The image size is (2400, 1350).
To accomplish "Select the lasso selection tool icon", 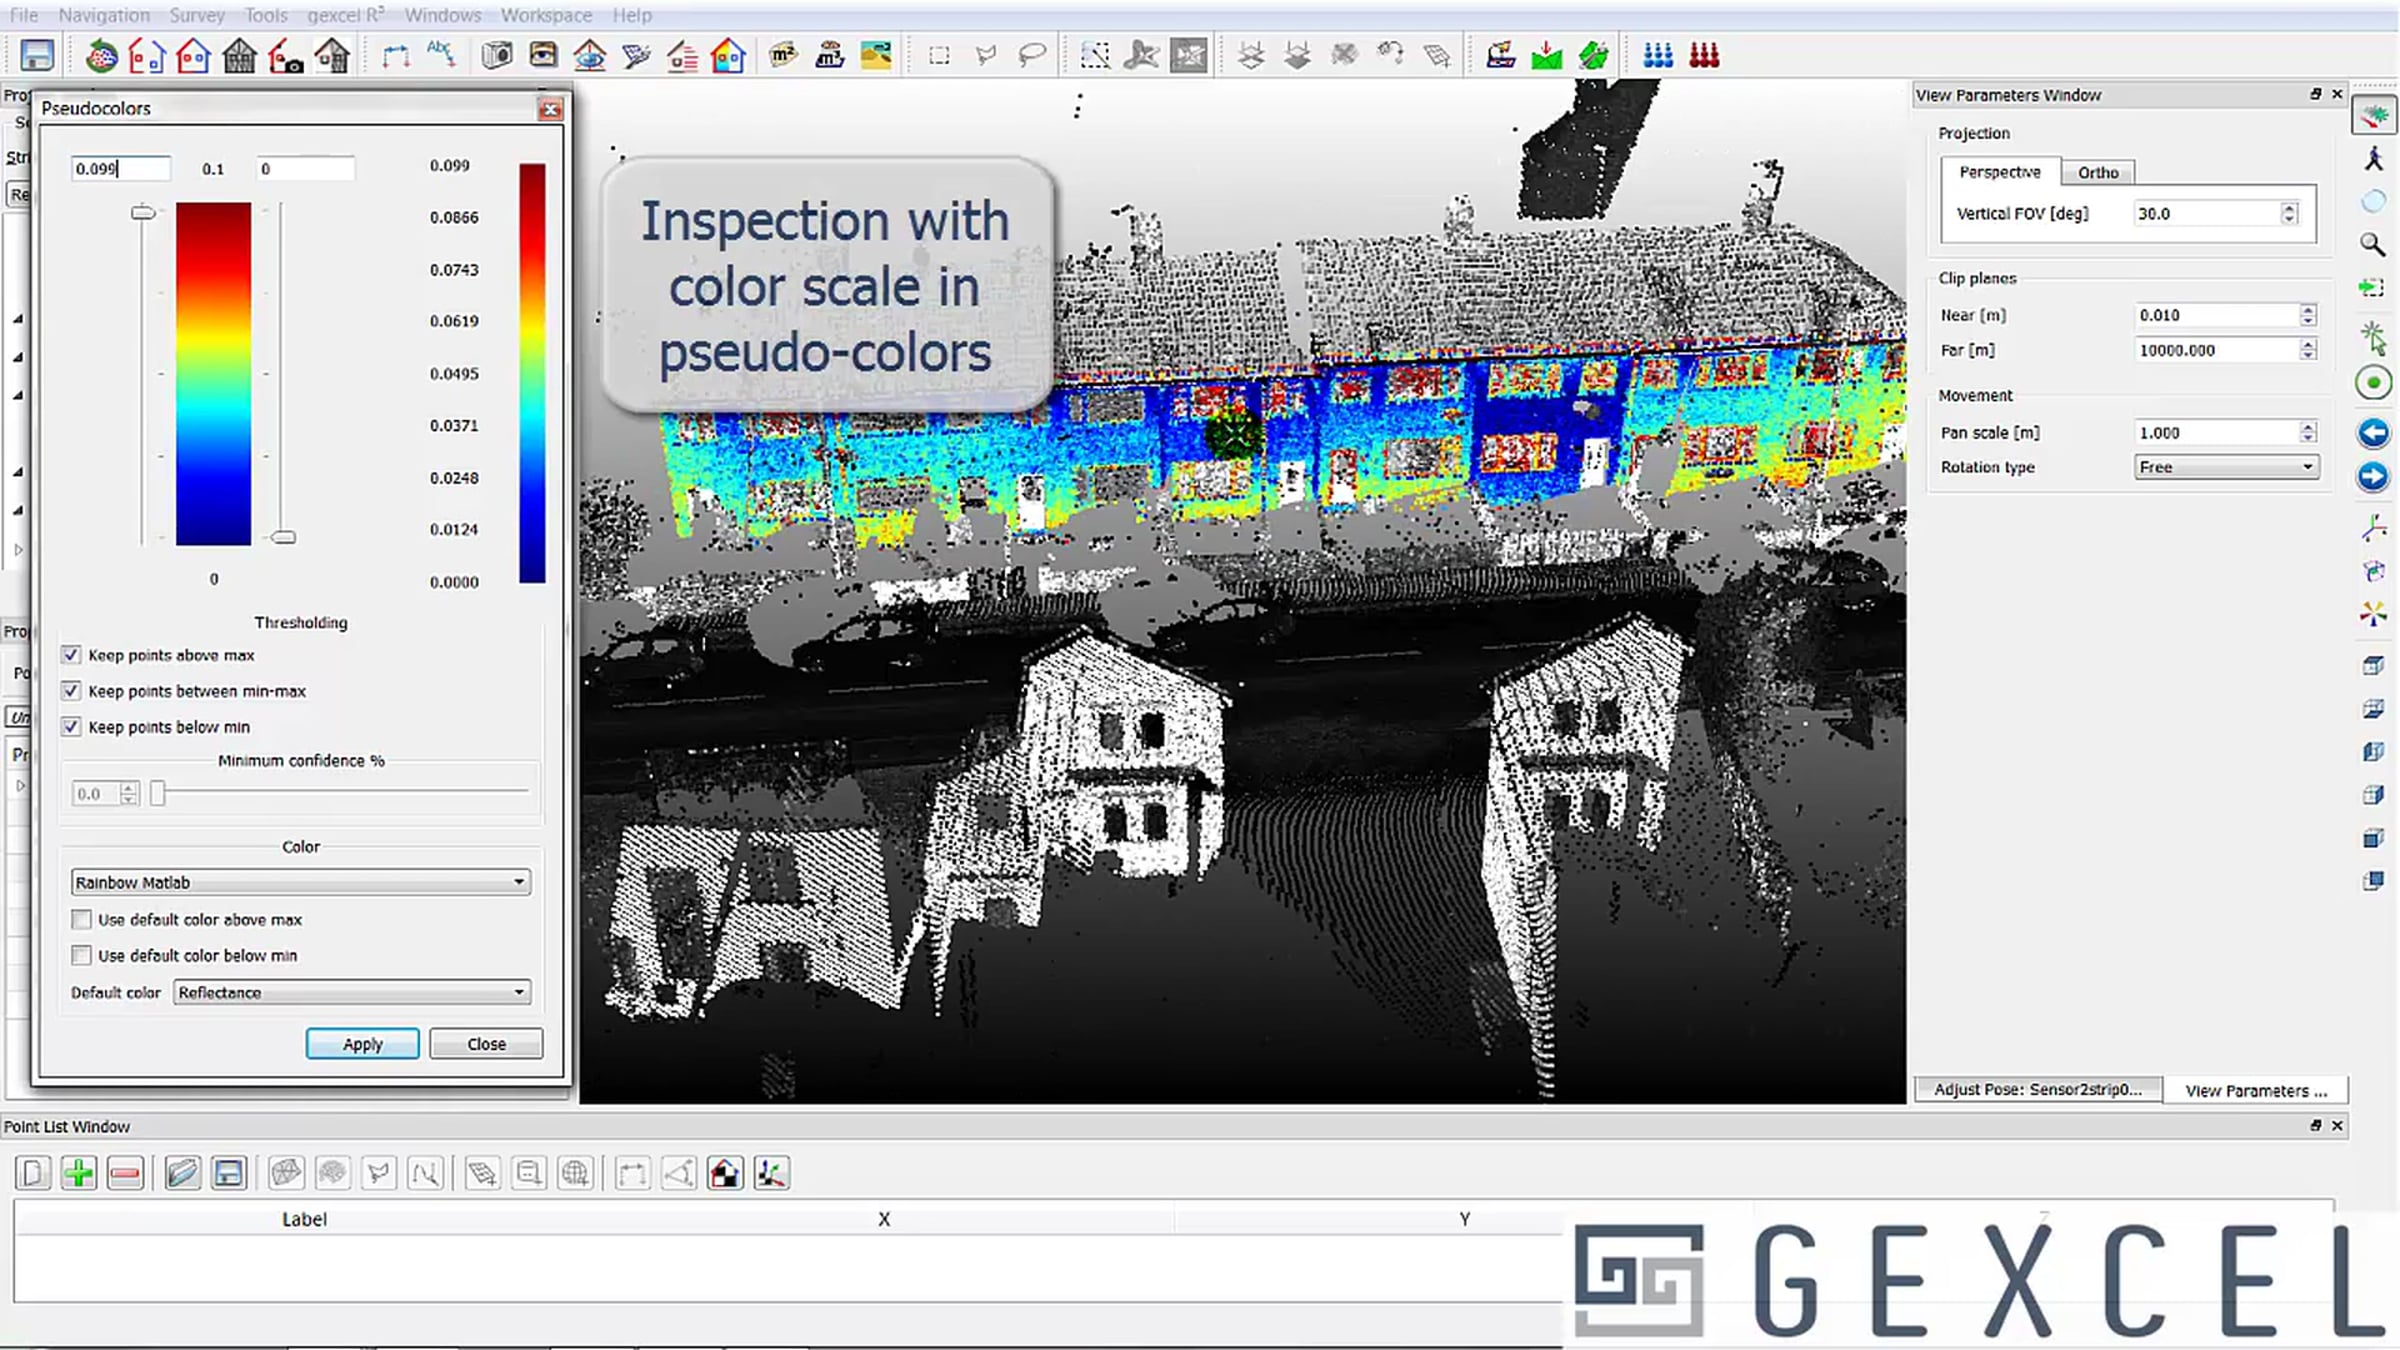I will point(1032,55).
